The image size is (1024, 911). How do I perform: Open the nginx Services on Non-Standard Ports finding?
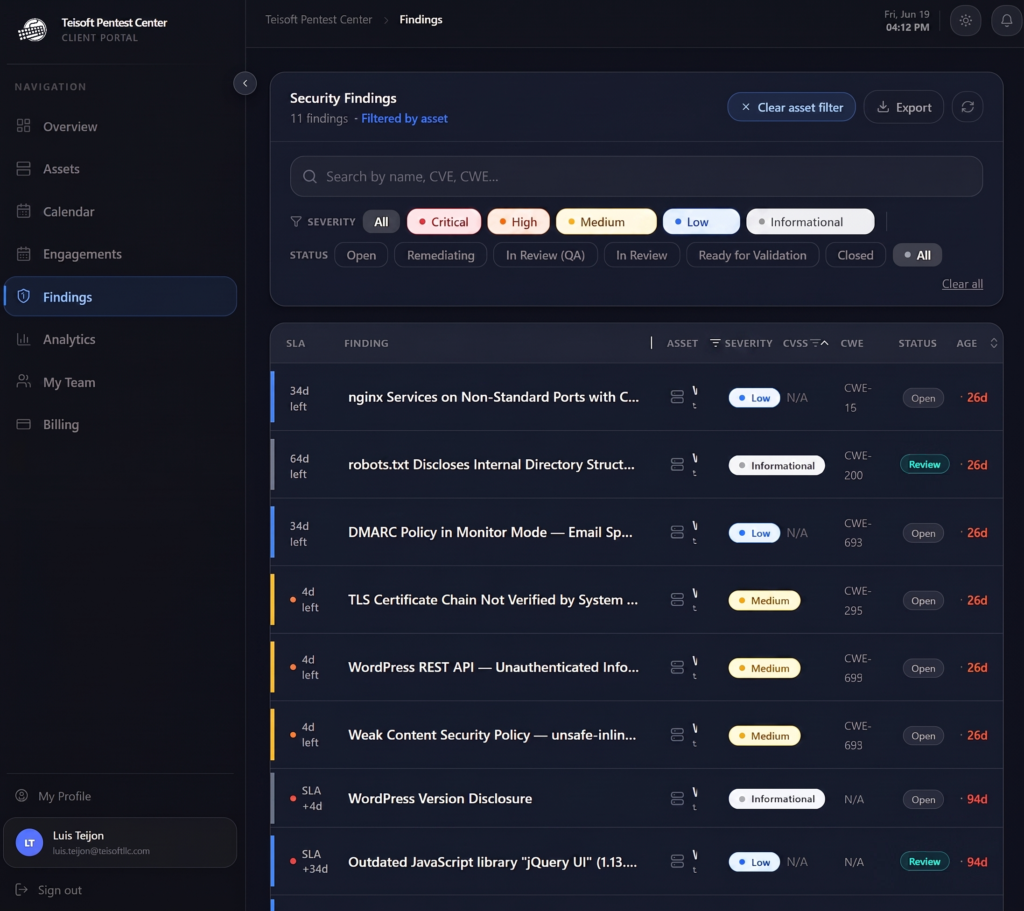pyautogui.click(x=493, y=397)
